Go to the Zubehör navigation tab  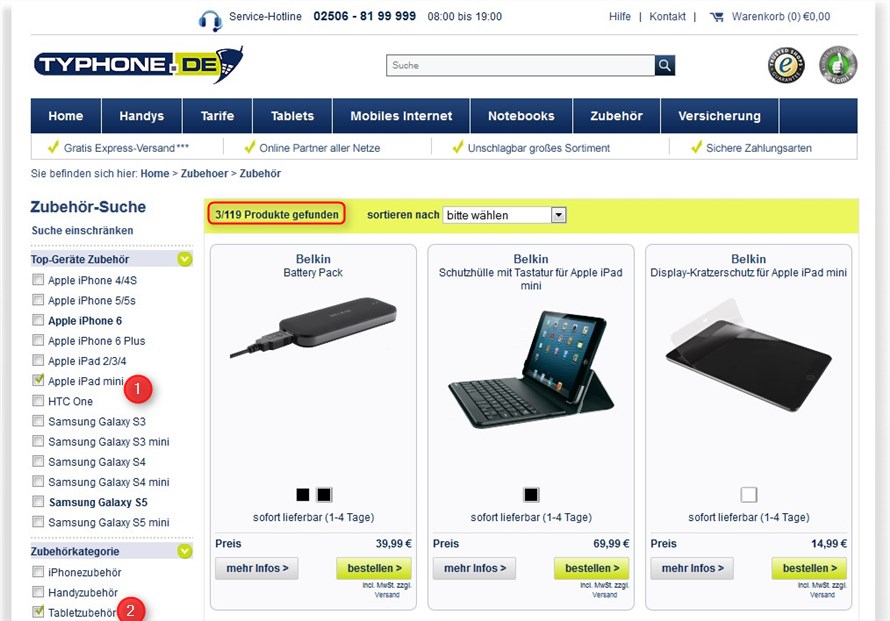pyautogui.click(x=616, y=116)
